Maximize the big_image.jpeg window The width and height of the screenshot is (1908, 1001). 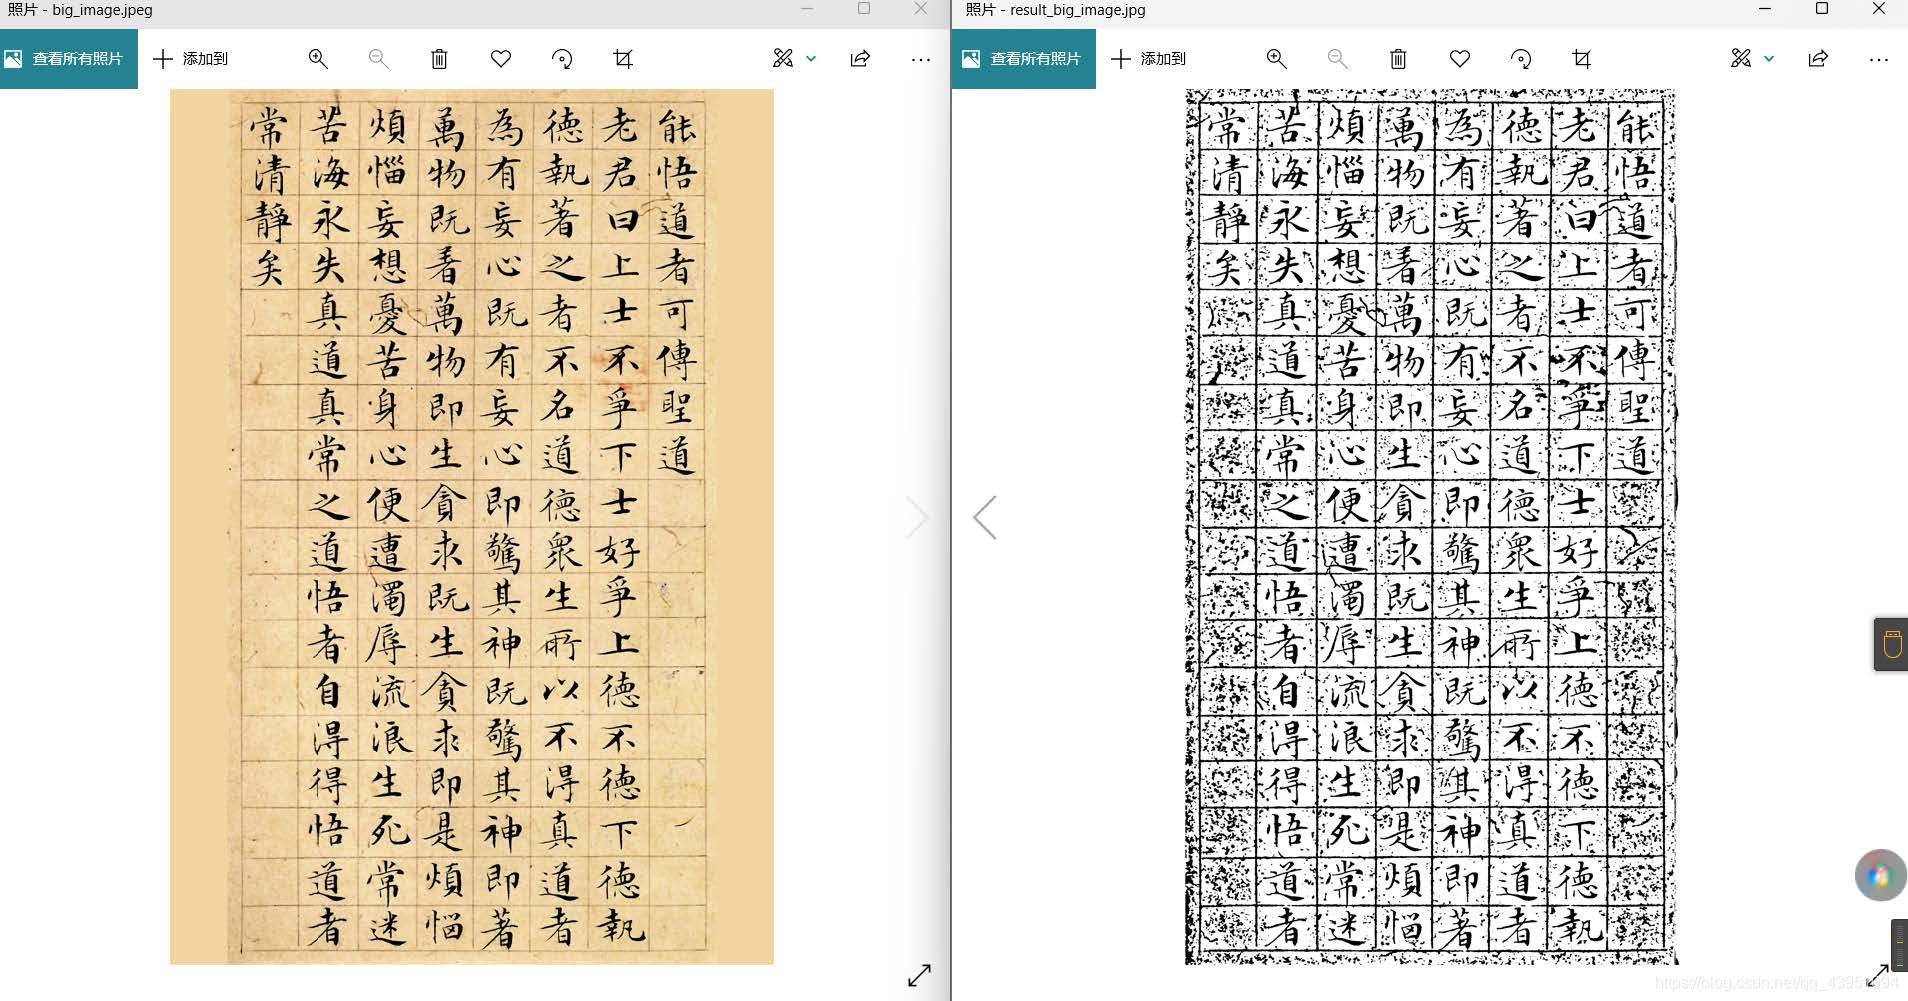864,9
